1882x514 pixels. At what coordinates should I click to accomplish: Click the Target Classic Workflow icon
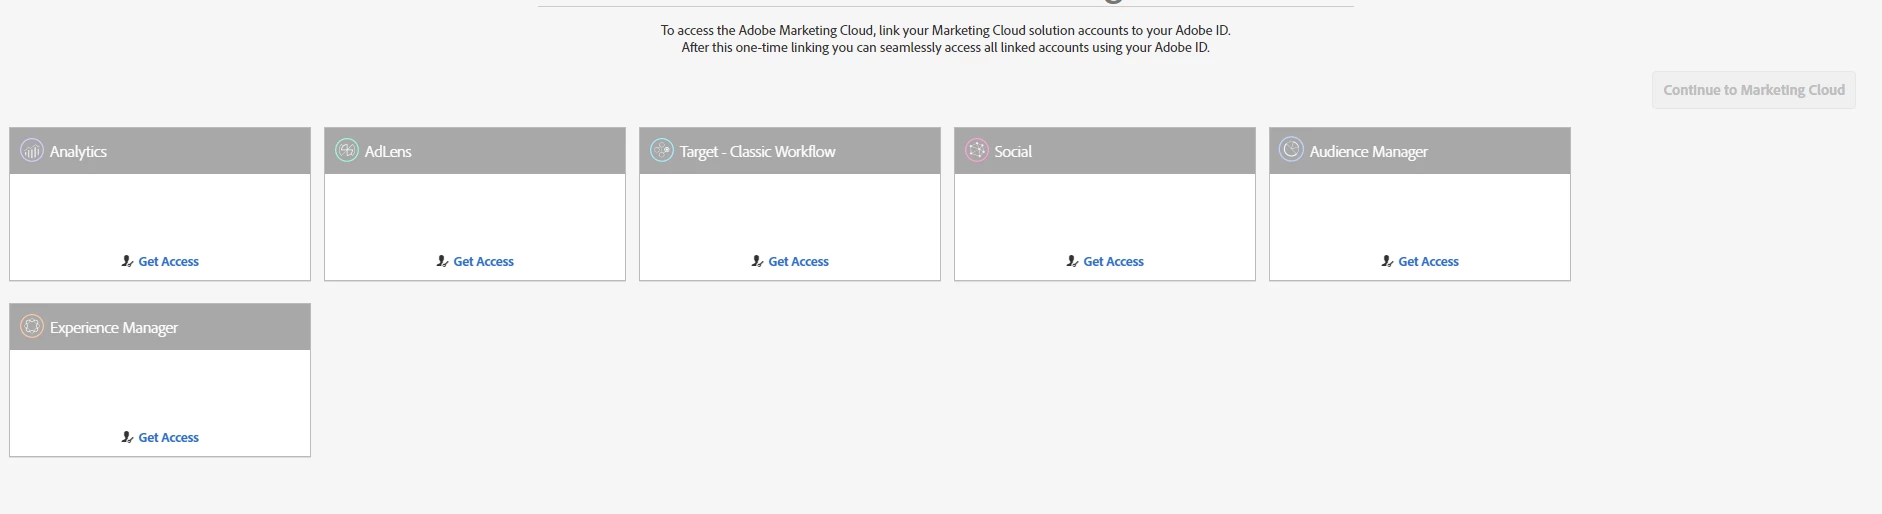point(662,151)
